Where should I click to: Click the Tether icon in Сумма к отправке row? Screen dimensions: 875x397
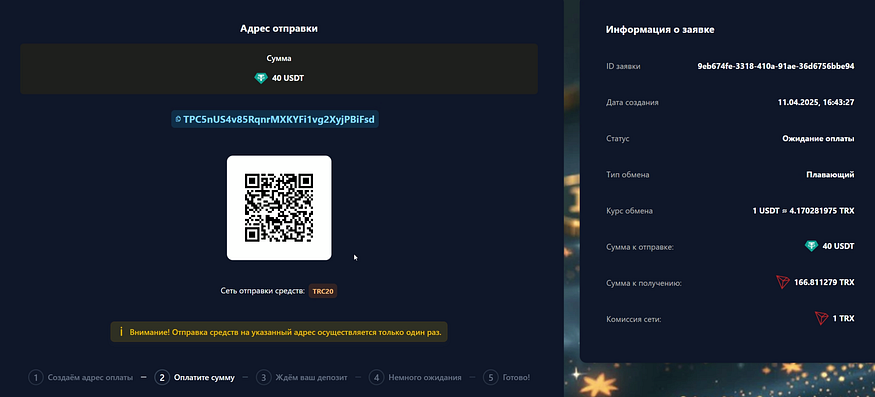coord(811,246)
